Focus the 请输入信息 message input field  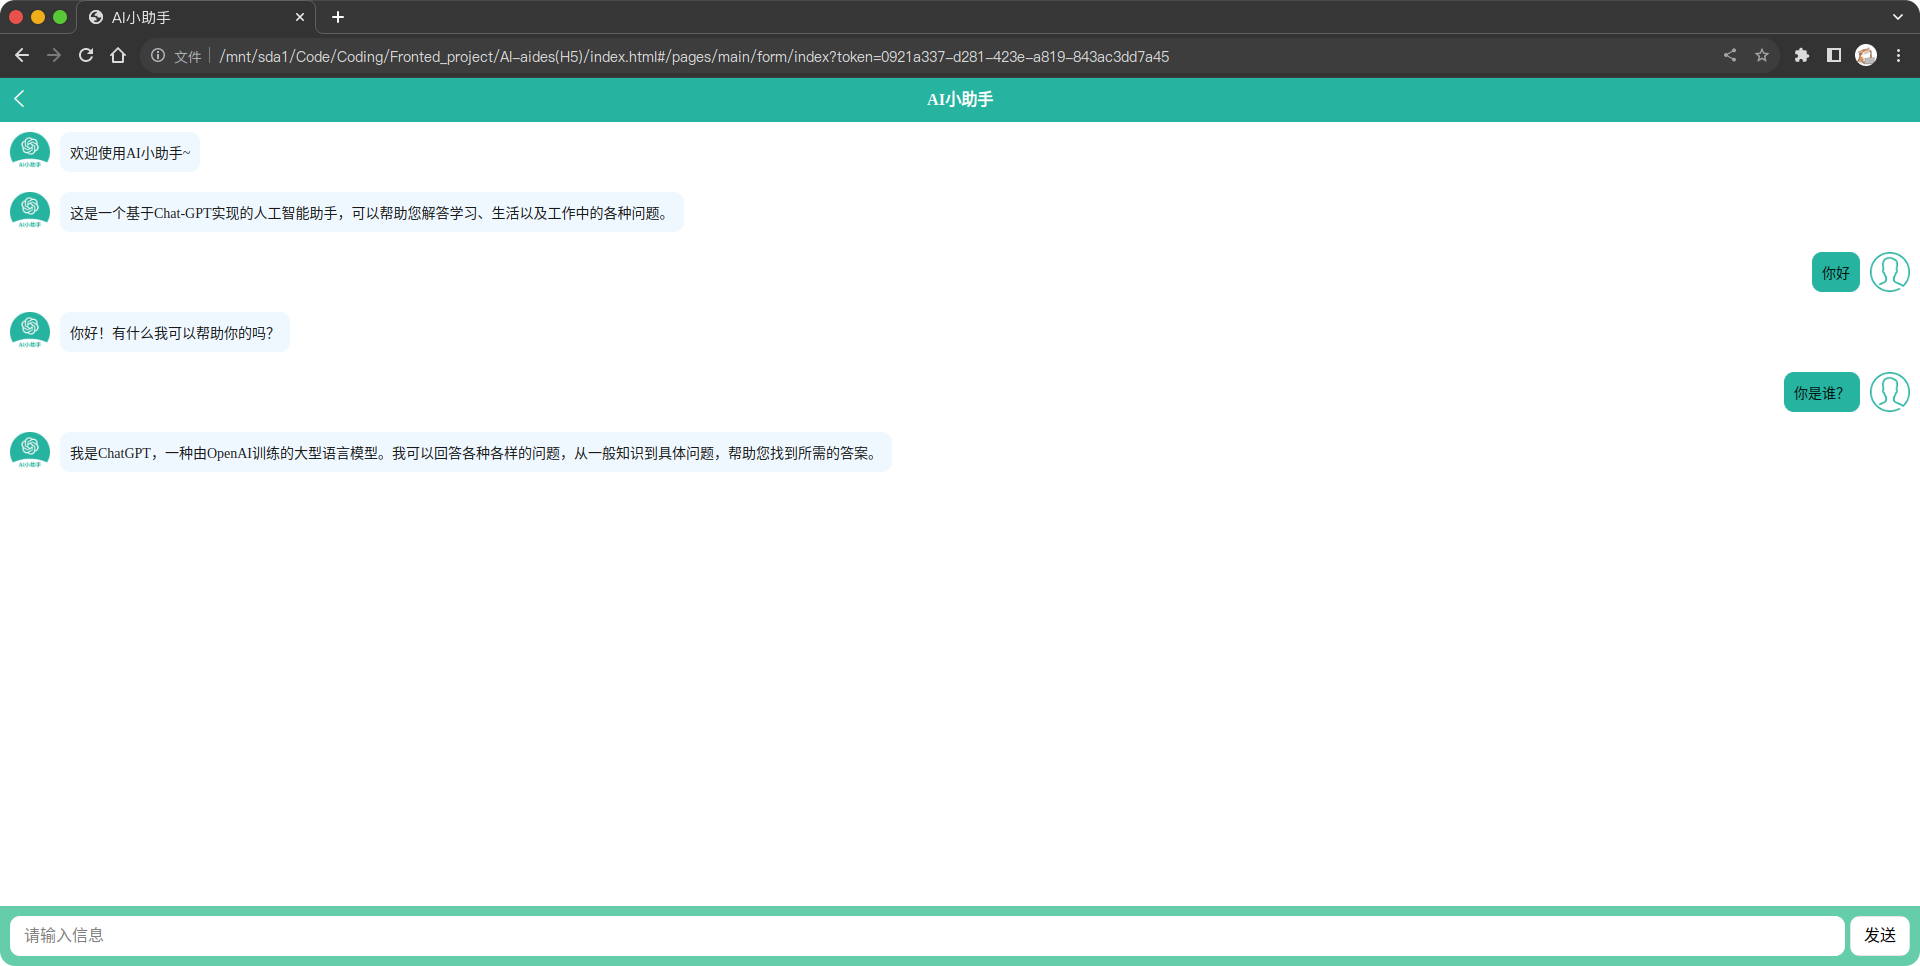coord(927,935)
